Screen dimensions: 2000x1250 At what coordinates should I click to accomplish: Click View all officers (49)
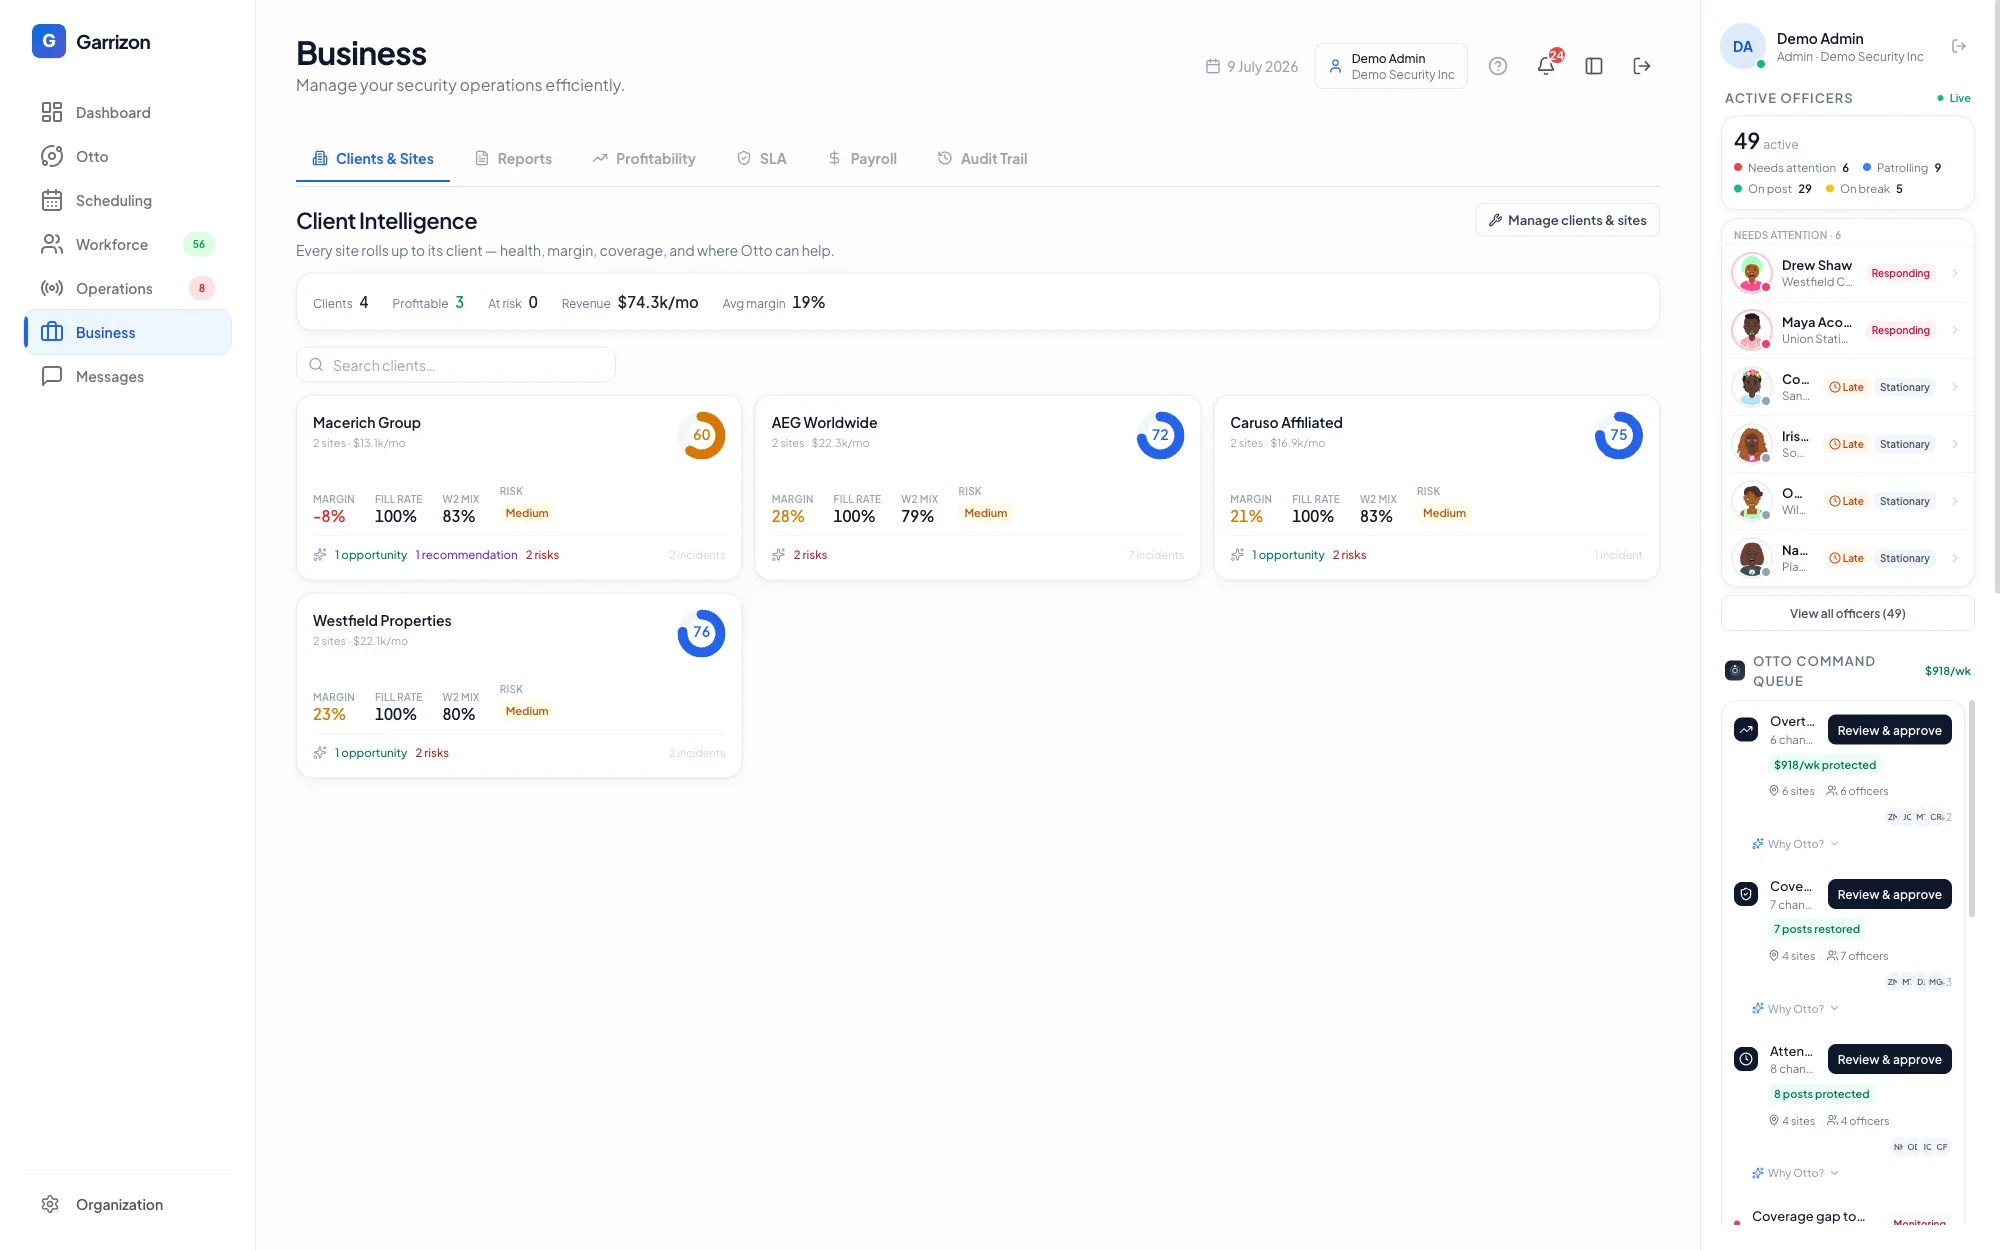pos(1847,613)
